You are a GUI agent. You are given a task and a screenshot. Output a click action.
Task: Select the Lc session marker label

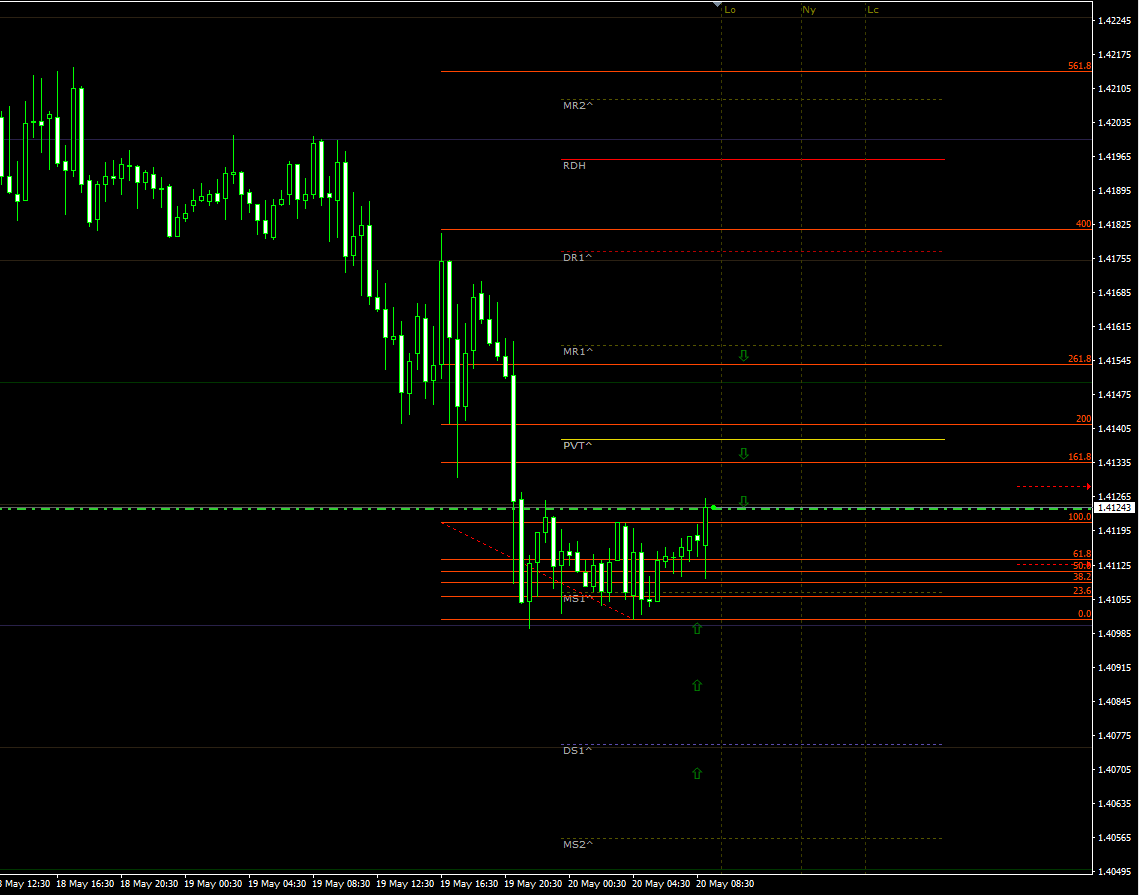[x=873, y=10]
